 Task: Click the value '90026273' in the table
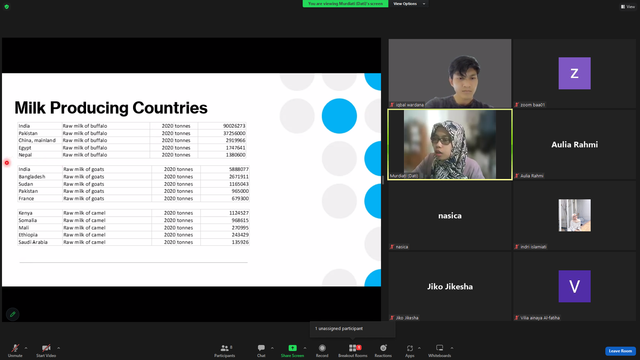(234, 126)
